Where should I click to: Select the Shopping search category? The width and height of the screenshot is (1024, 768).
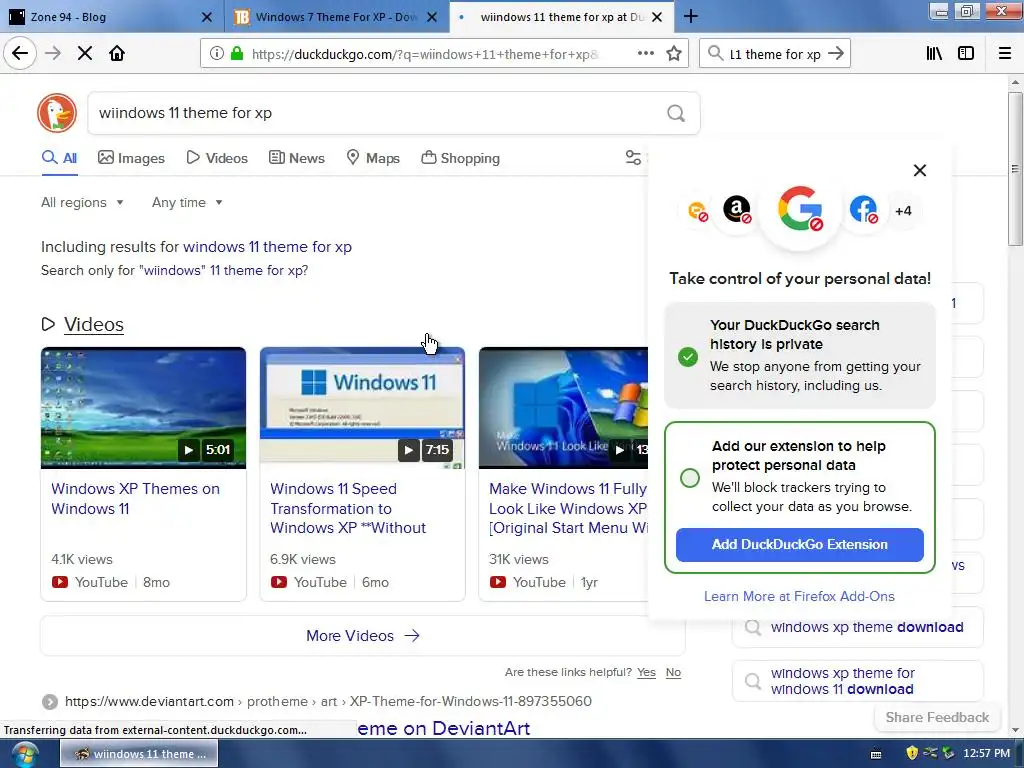(460, 158)
